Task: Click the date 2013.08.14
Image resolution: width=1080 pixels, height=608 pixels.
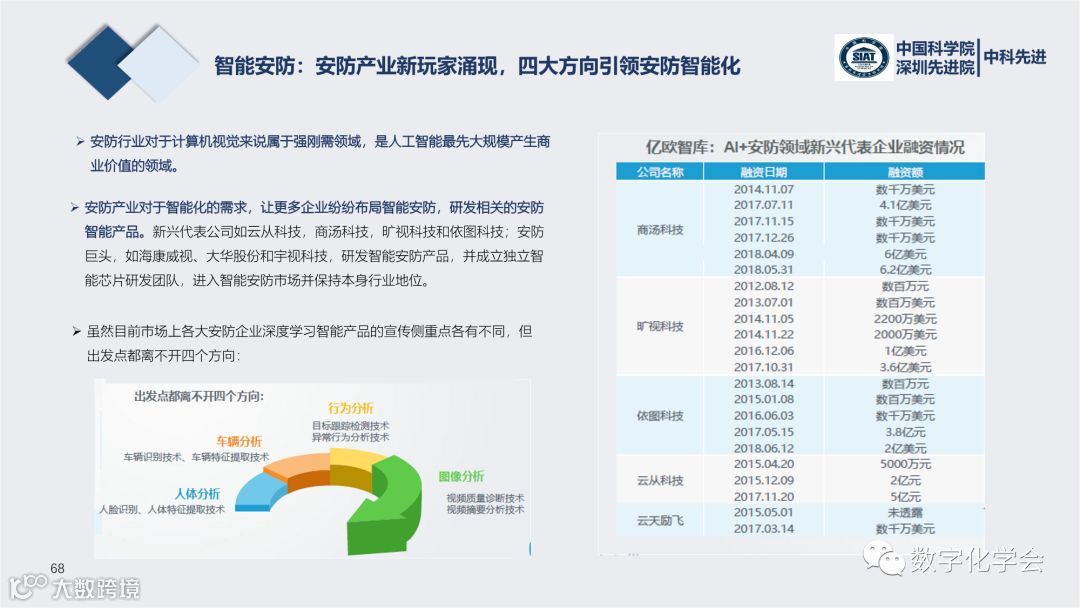Action: point(763,384)
